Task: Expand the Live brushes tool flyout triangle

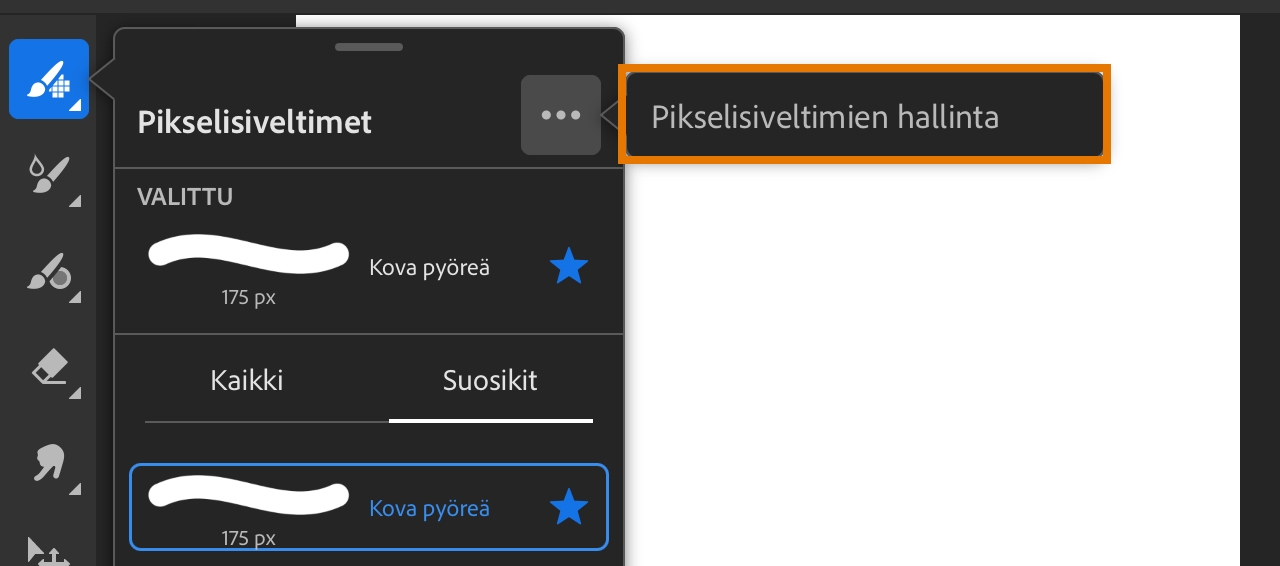Action: pyautogui.click(x=75, y=202)
